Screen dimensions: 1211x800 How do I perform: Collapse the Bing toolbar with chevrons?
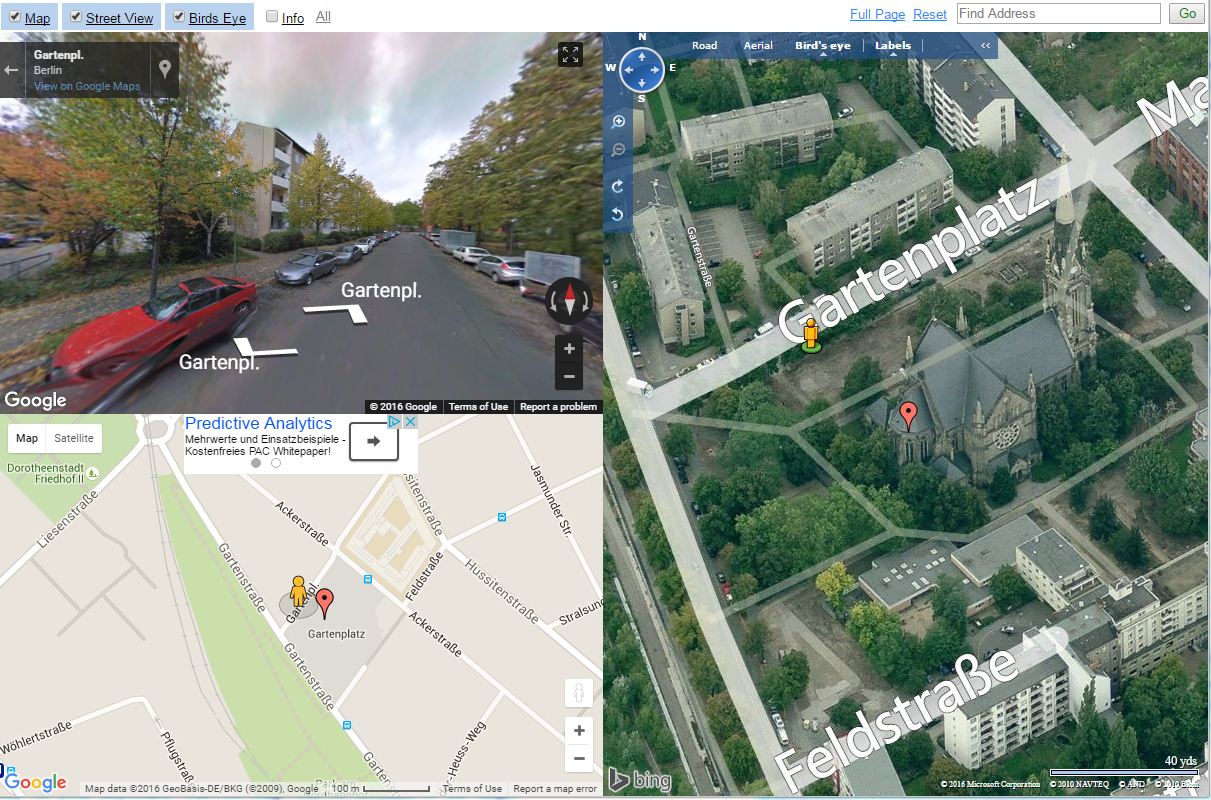[x=985, y=46]
